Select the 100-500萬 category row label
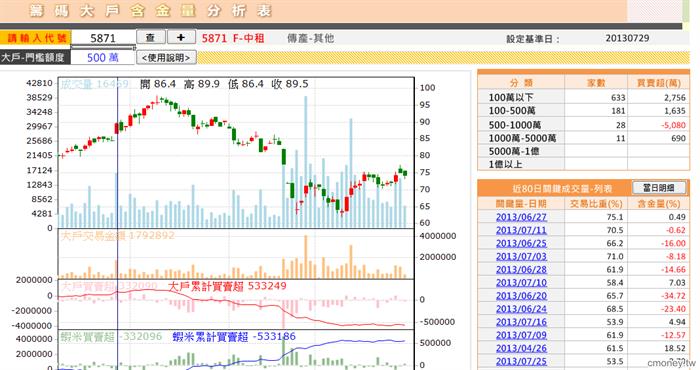700x370 pixels. tap(512, 111)
